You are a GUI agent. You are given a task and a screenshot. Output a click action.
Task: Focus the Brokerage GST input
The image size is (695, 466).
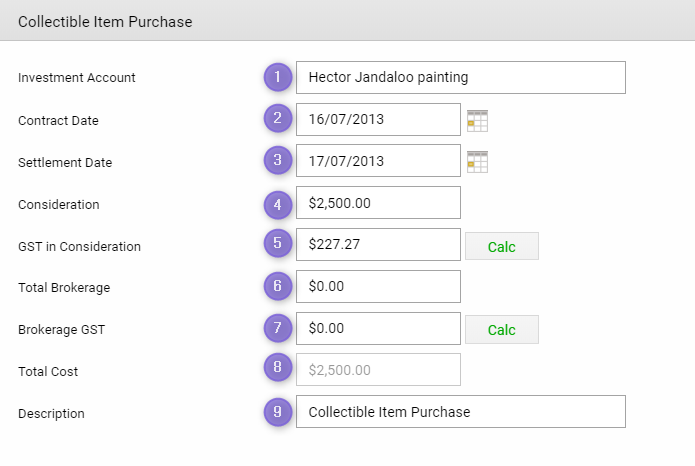[x=379, y=329]
